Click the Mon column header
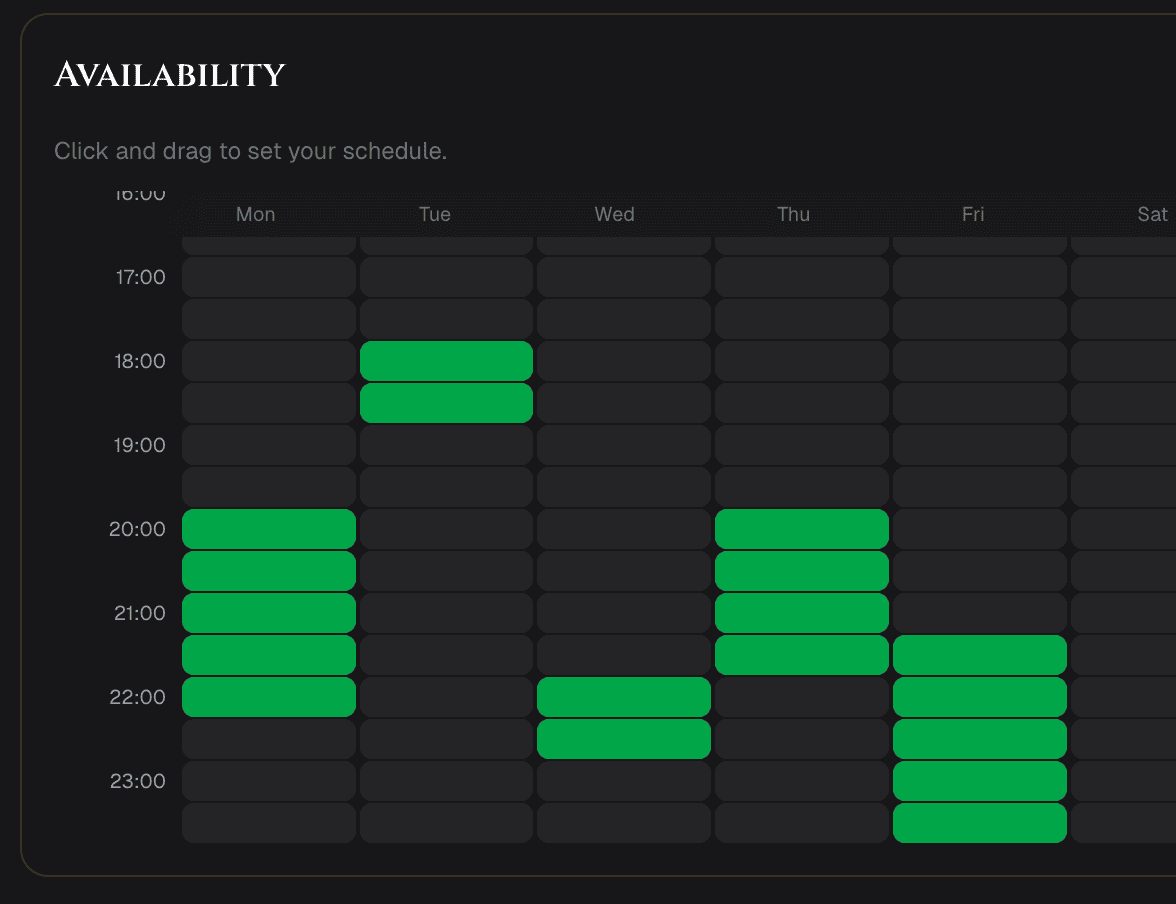This screenshot has height=904, width=1176. click(255, 214)
